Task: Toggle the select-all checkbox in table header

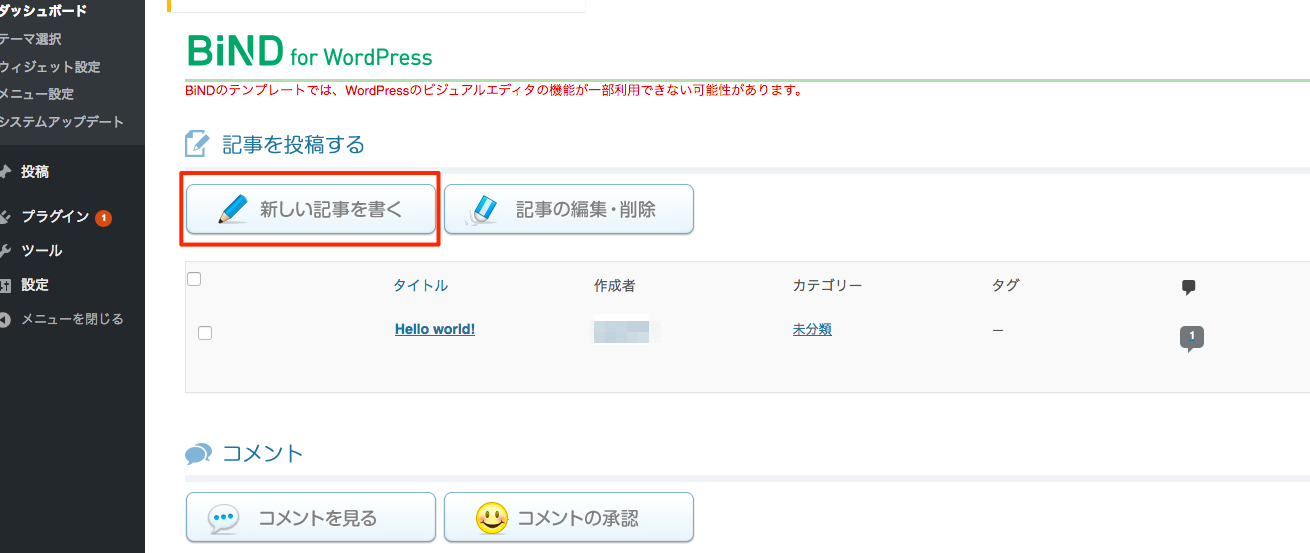Action: coord(195,279)
